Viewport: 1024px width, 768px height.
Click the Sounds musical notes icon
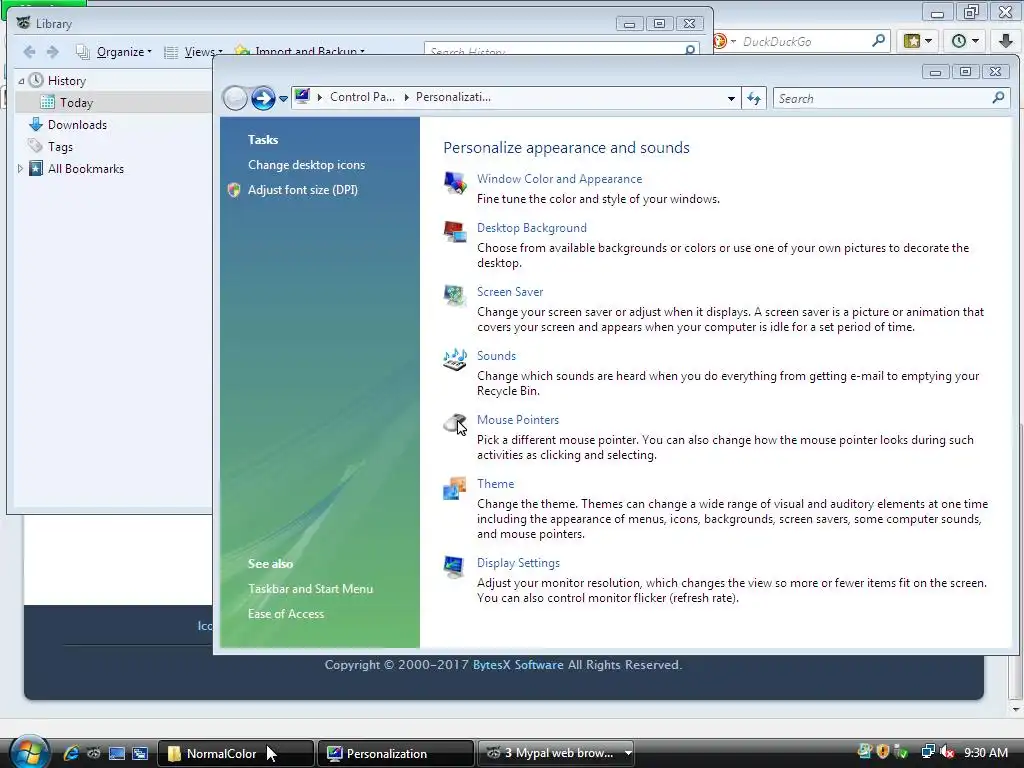click(455, 359)
